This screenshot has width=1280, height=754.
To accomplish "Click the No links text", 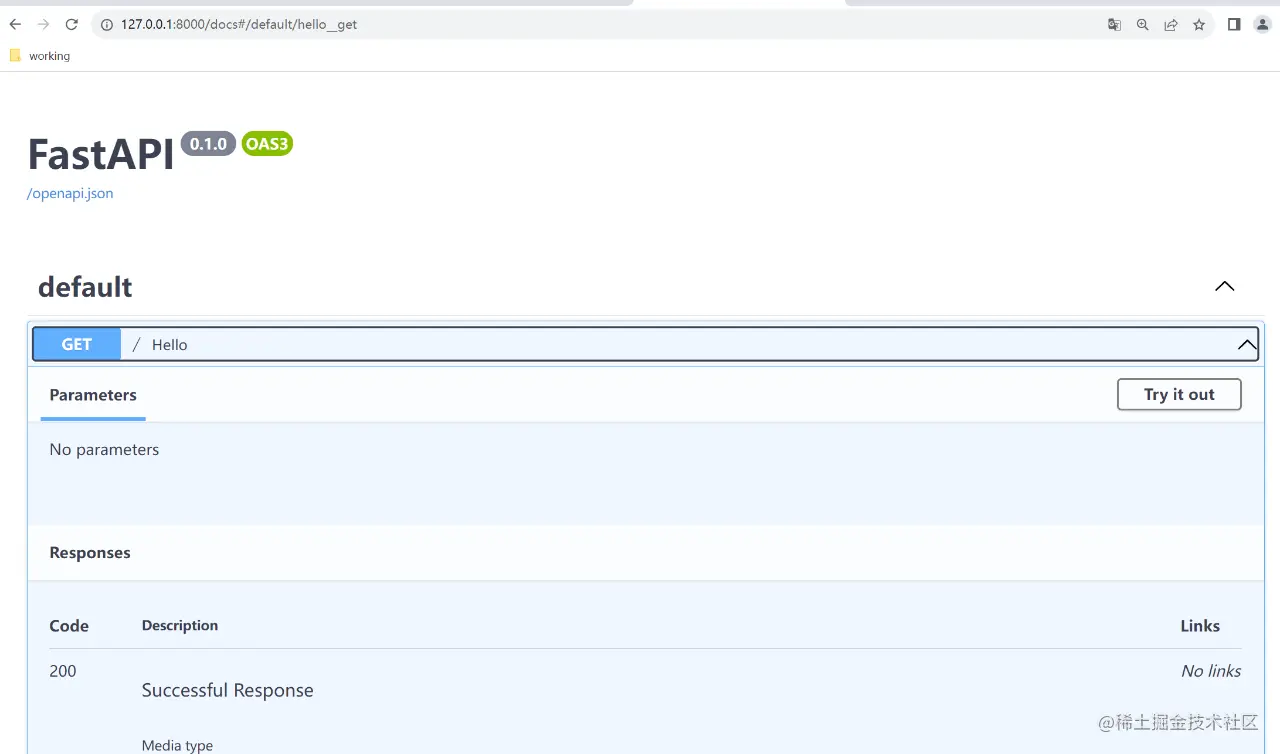I will point(1211,671).
